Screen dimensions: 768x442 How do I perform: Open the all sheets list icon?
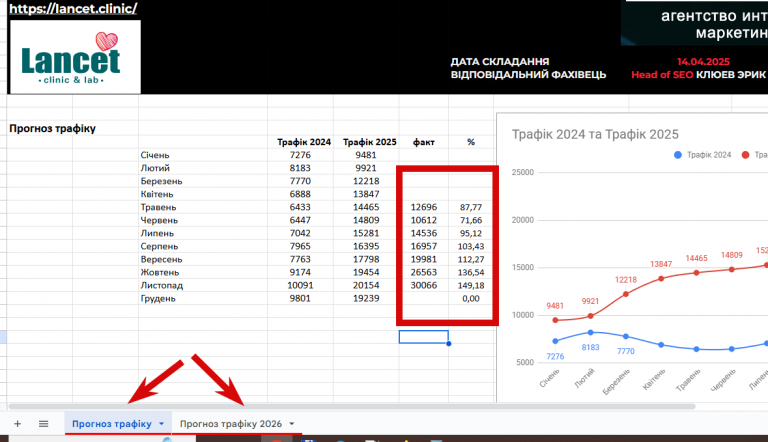(44, 424)
